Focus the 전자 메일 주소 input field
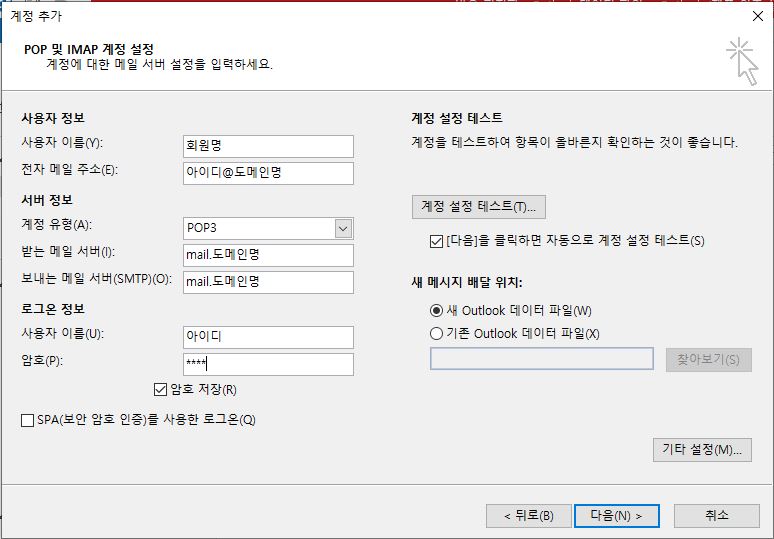 269,173
